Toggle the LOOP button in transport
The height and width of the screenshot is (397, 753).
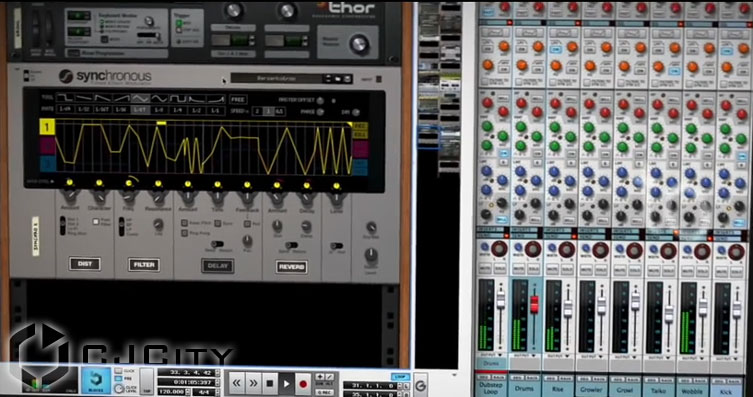[400, 377]
